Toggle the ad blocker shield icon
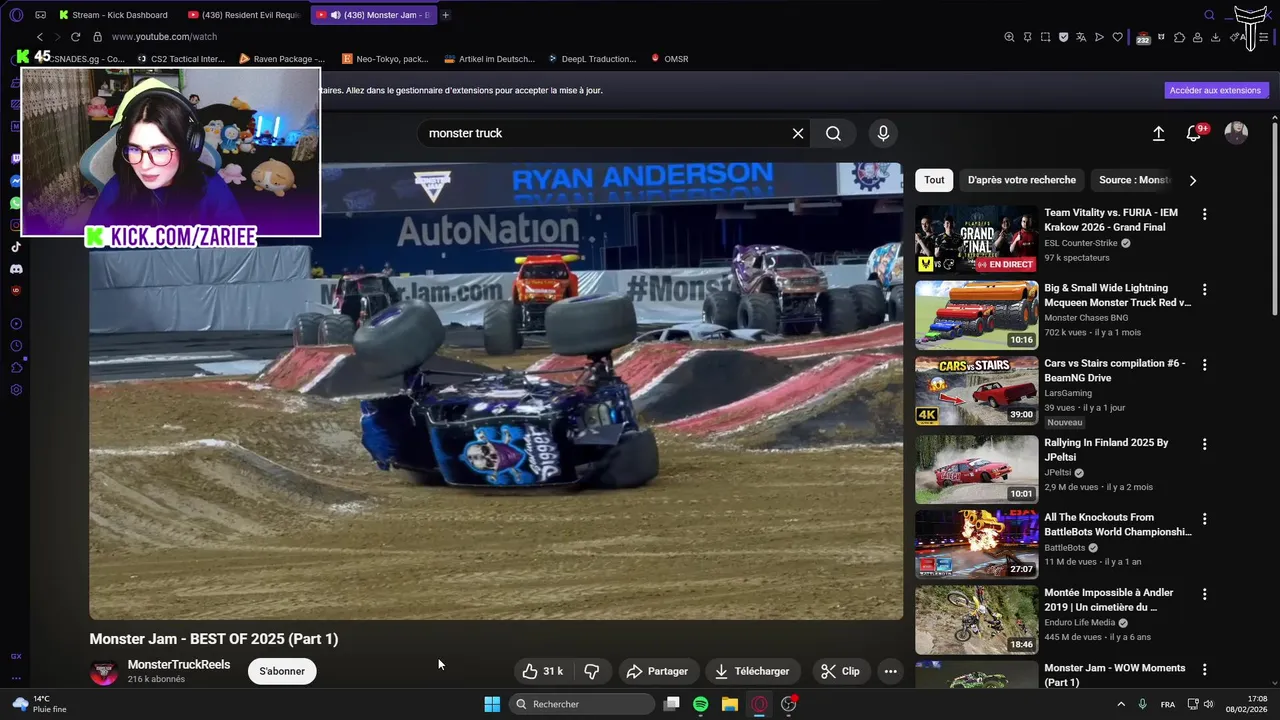 [x=1063, y=37]
